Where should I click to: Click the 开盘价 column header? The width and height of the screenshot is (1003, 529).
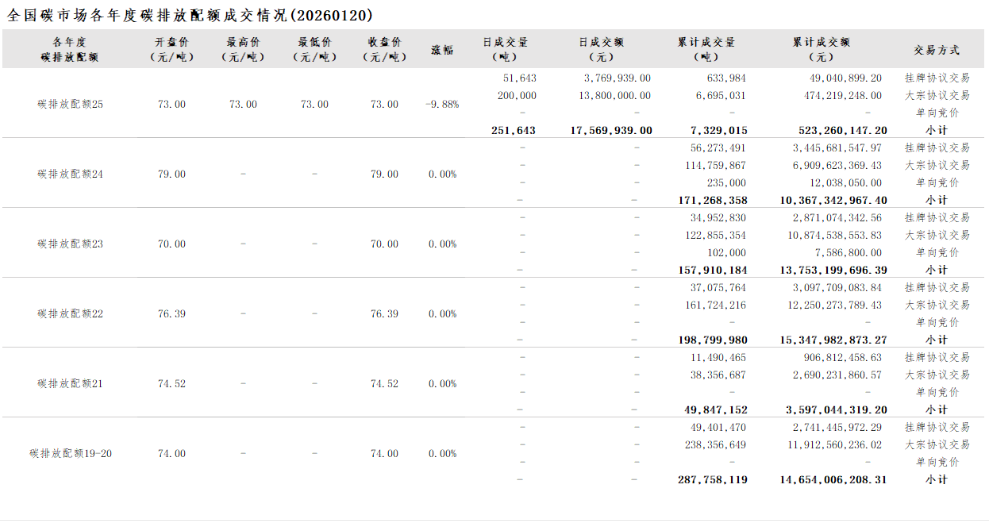click(171, 49)
